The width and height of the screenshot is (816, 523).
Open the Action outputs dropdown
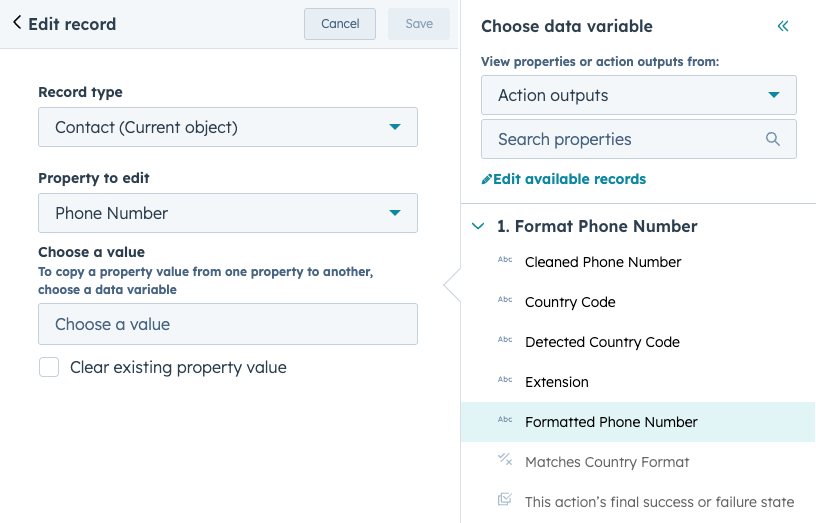point(638,95)
